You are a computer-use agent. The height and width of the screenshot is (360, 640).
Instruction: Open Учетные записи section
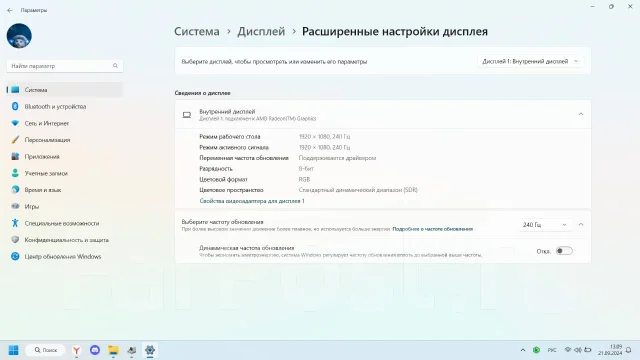[x=64, y=173]
